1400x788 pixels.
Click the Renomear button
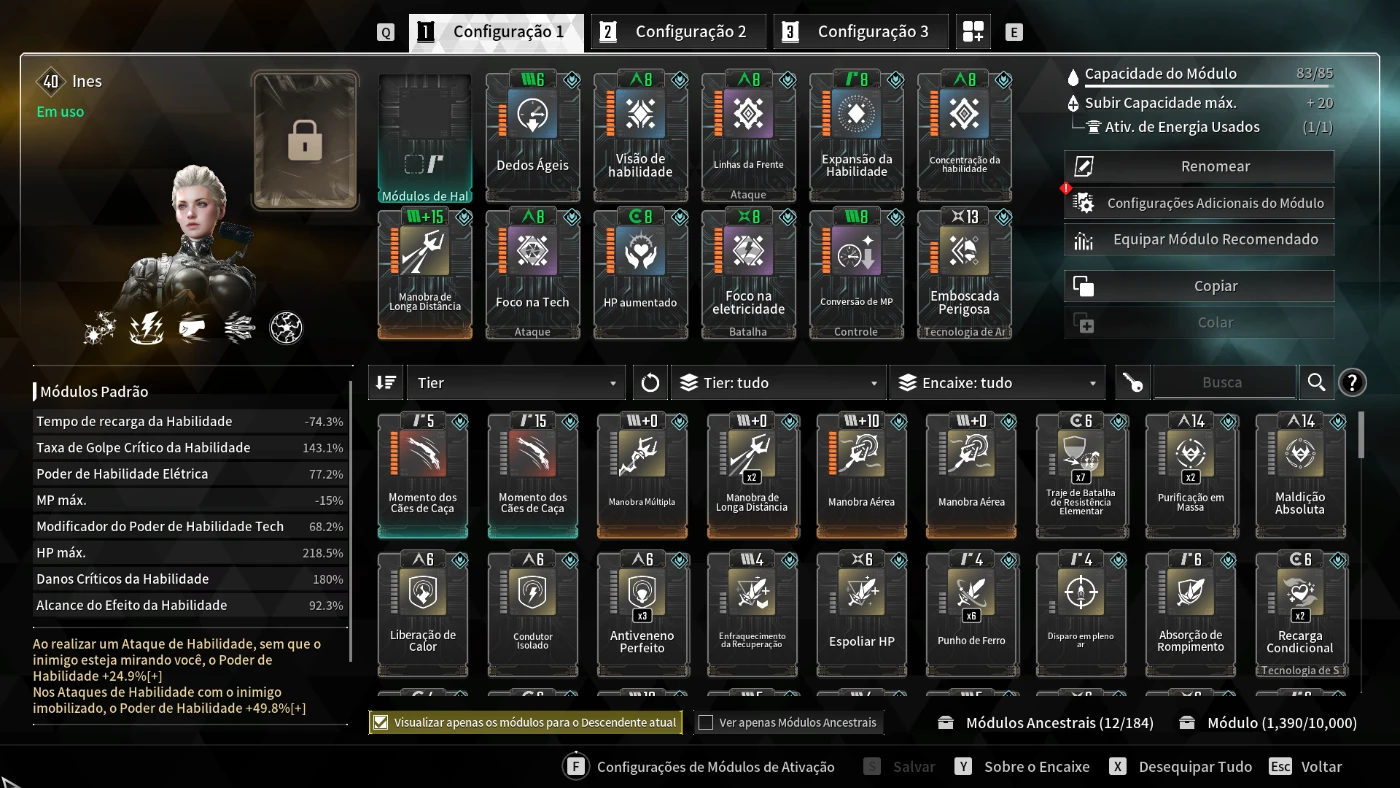click(x=1199, y=167)
